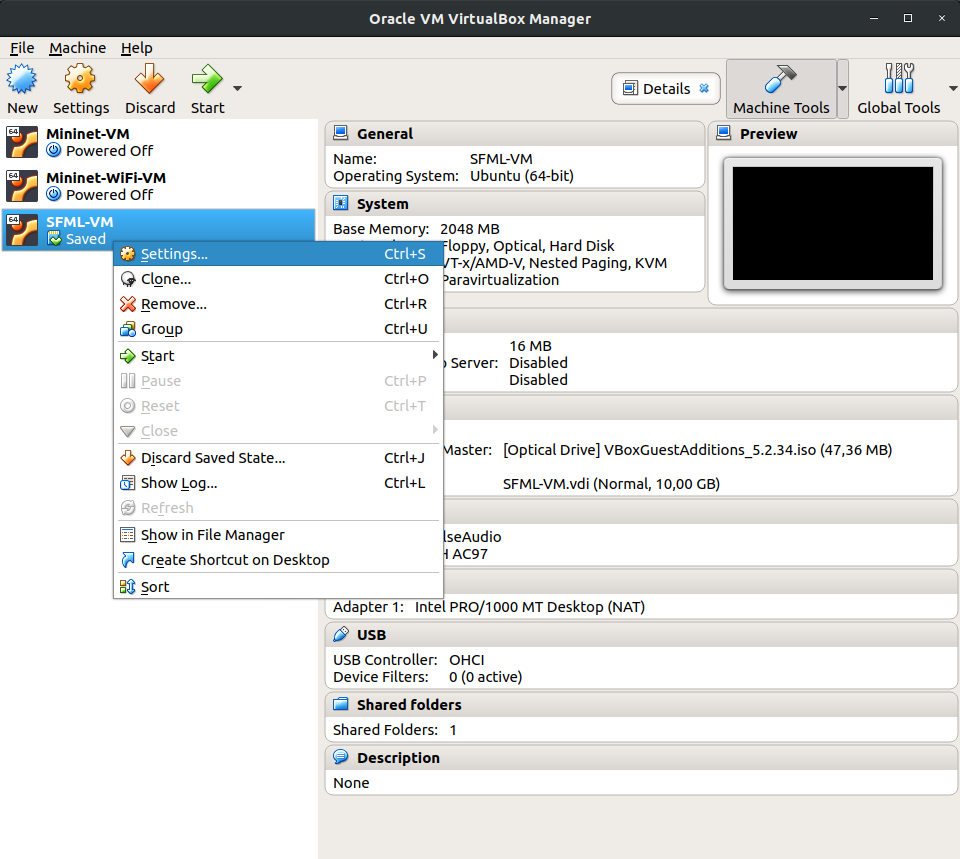Open the Global Tools icon
Image resolution: width=960 pixels, height=859 pixels.
point(898,79)
